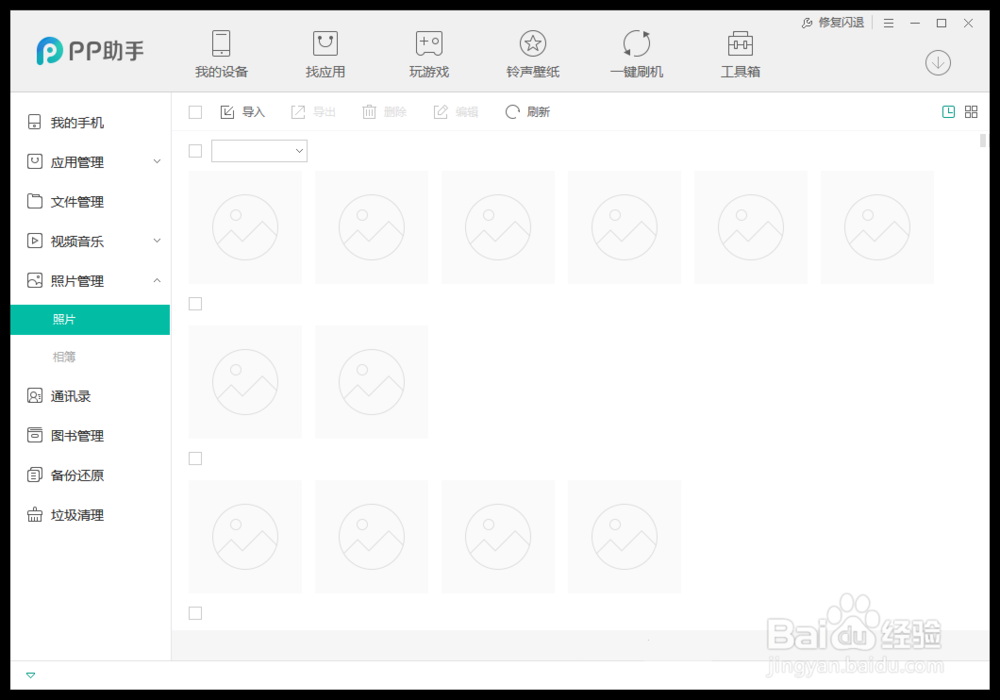Tick the select-all checkbox in toolbar

[x=195, y=112]
